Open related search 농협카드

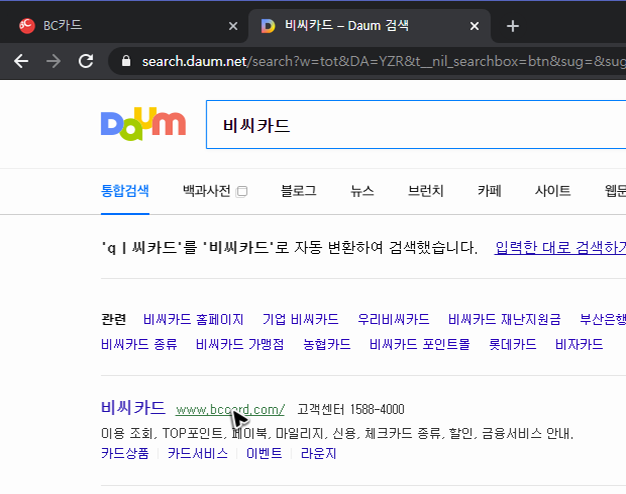click(x=327, y=344)
